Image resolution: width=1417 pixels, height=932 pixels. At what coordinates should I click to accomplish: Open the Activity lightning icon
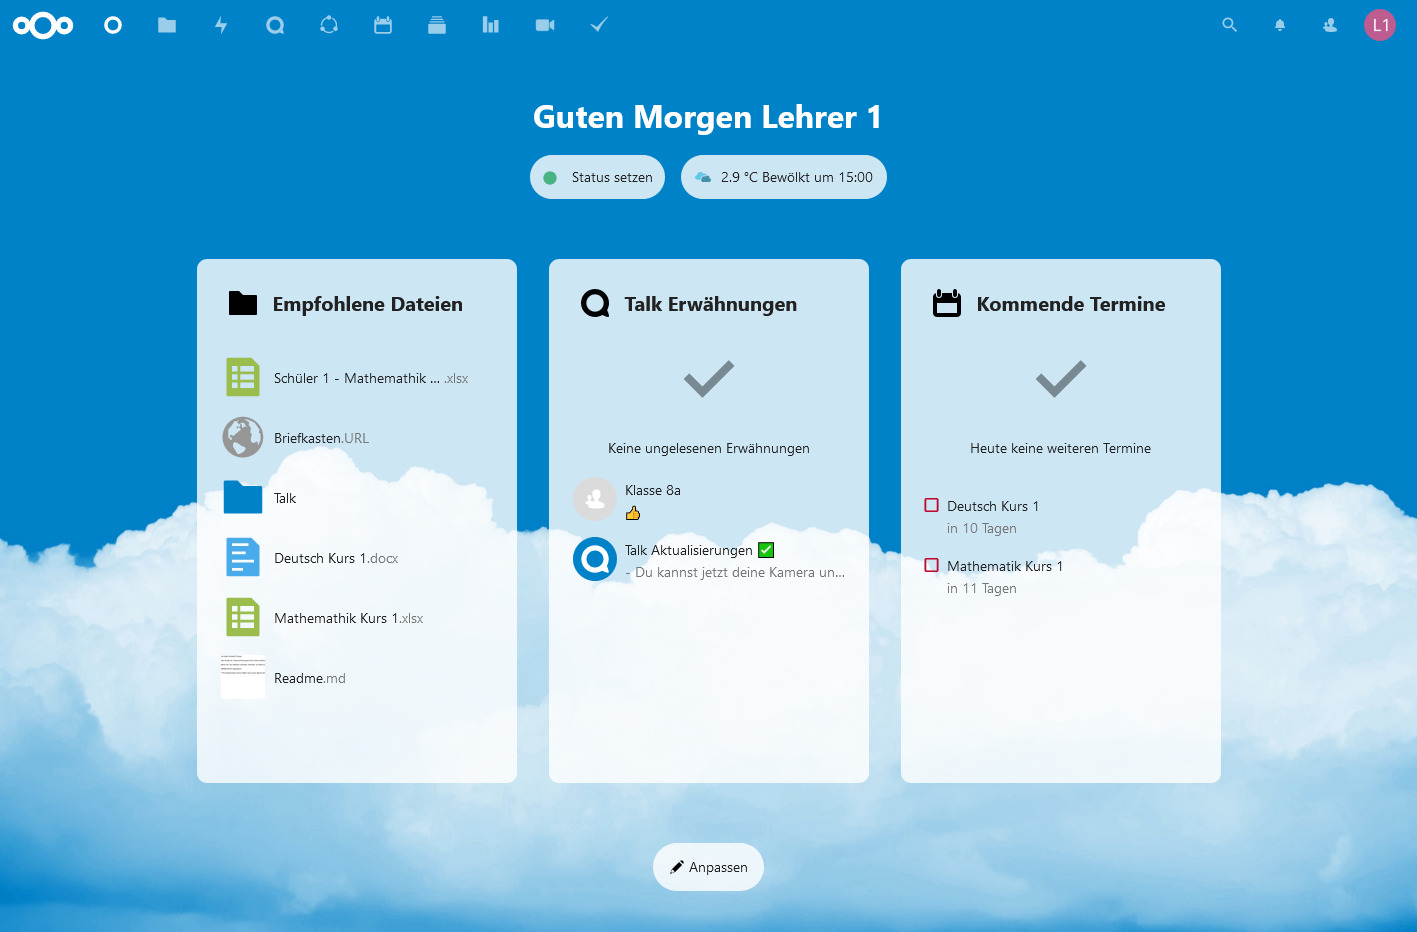[221, 25]
